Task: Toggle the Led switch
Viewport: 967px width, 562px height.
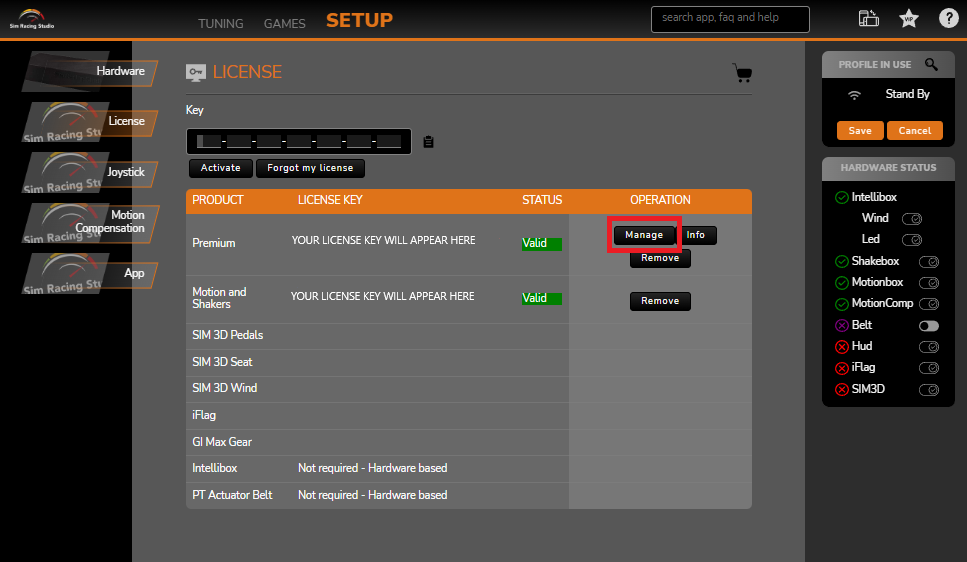Action: click(911, 240)
